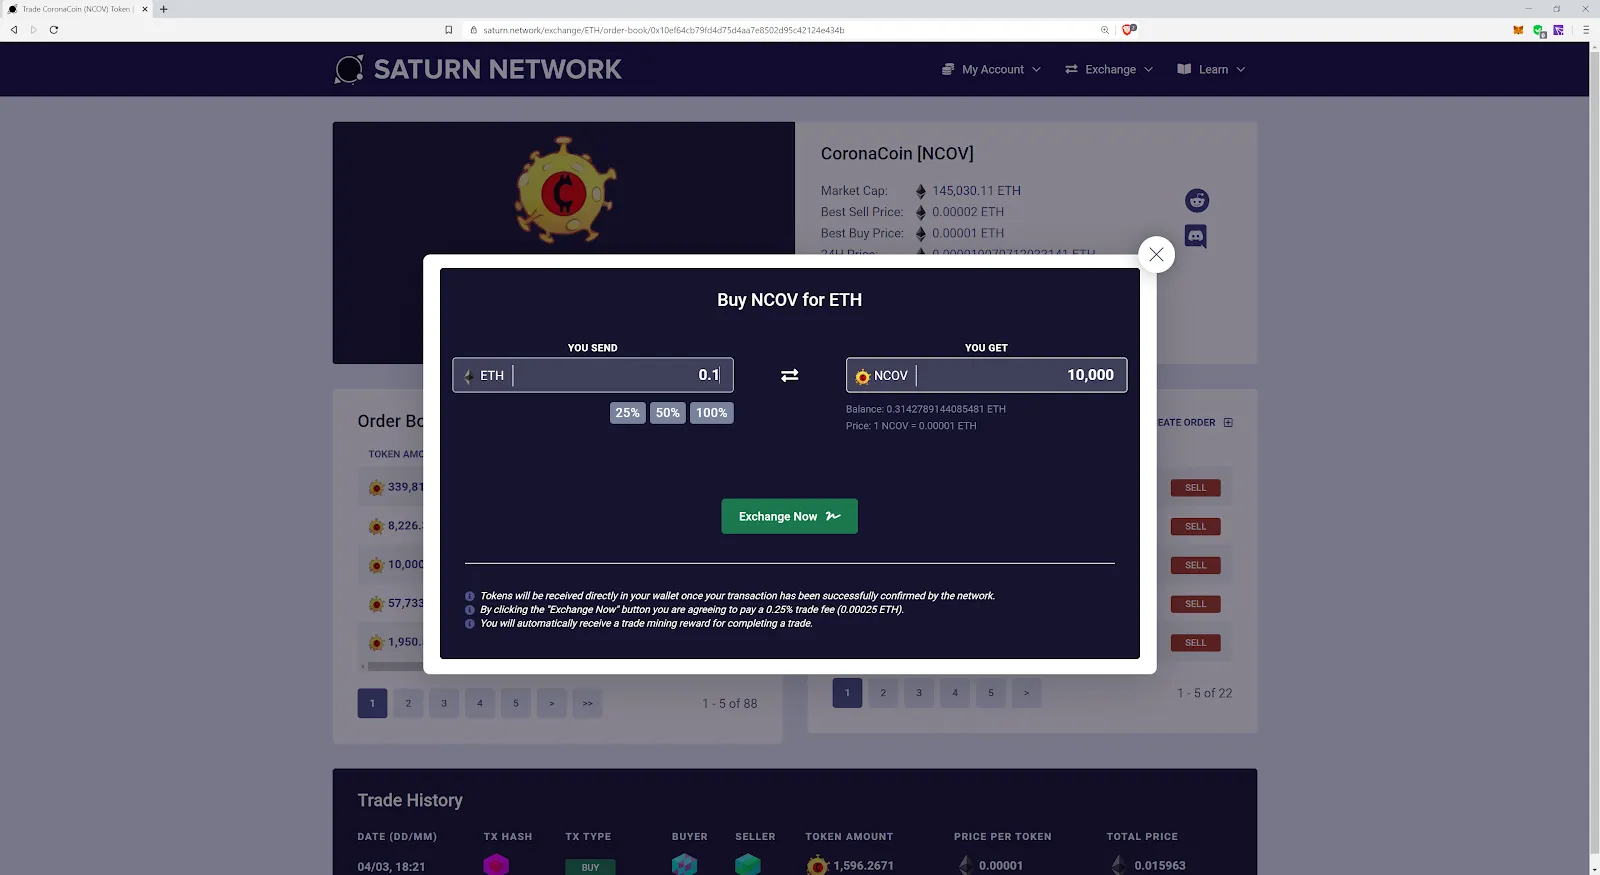Open the Reddit community icon

(x=1196, y=201)
